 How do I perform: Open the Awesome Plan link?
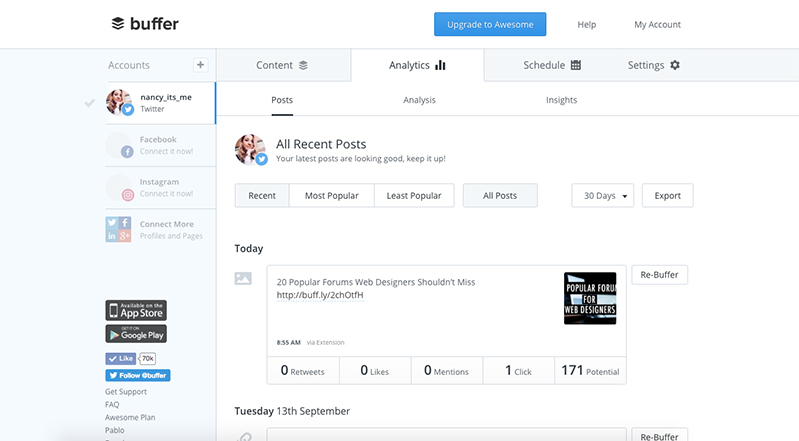[x=130, y=417]
